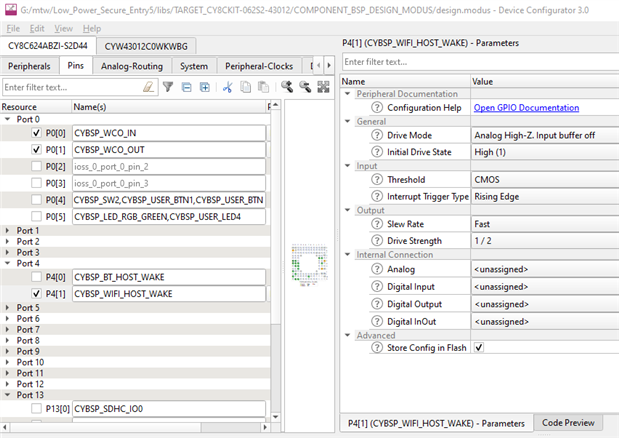
Task: Open help icon next to Slew Rate
Action: [377, 224]
